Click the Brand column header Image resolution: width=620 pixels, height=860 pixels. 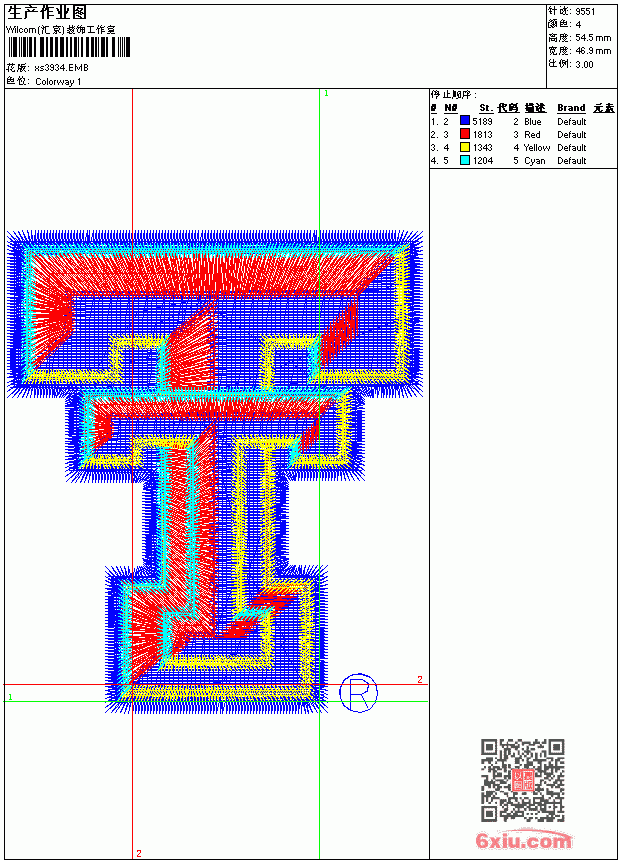click(571, 108)
